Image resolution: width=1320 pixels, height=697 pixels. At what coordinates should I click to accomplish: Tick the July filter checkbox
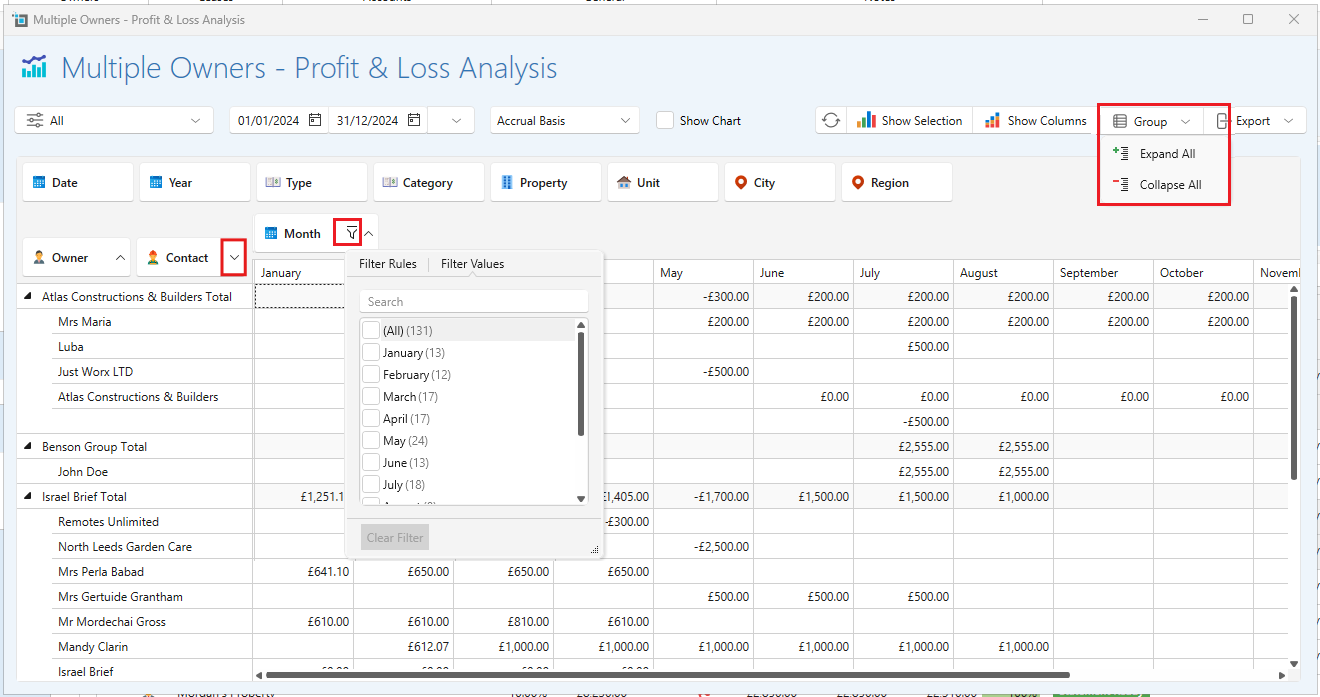pyautogui.click(x=371, y=484)
